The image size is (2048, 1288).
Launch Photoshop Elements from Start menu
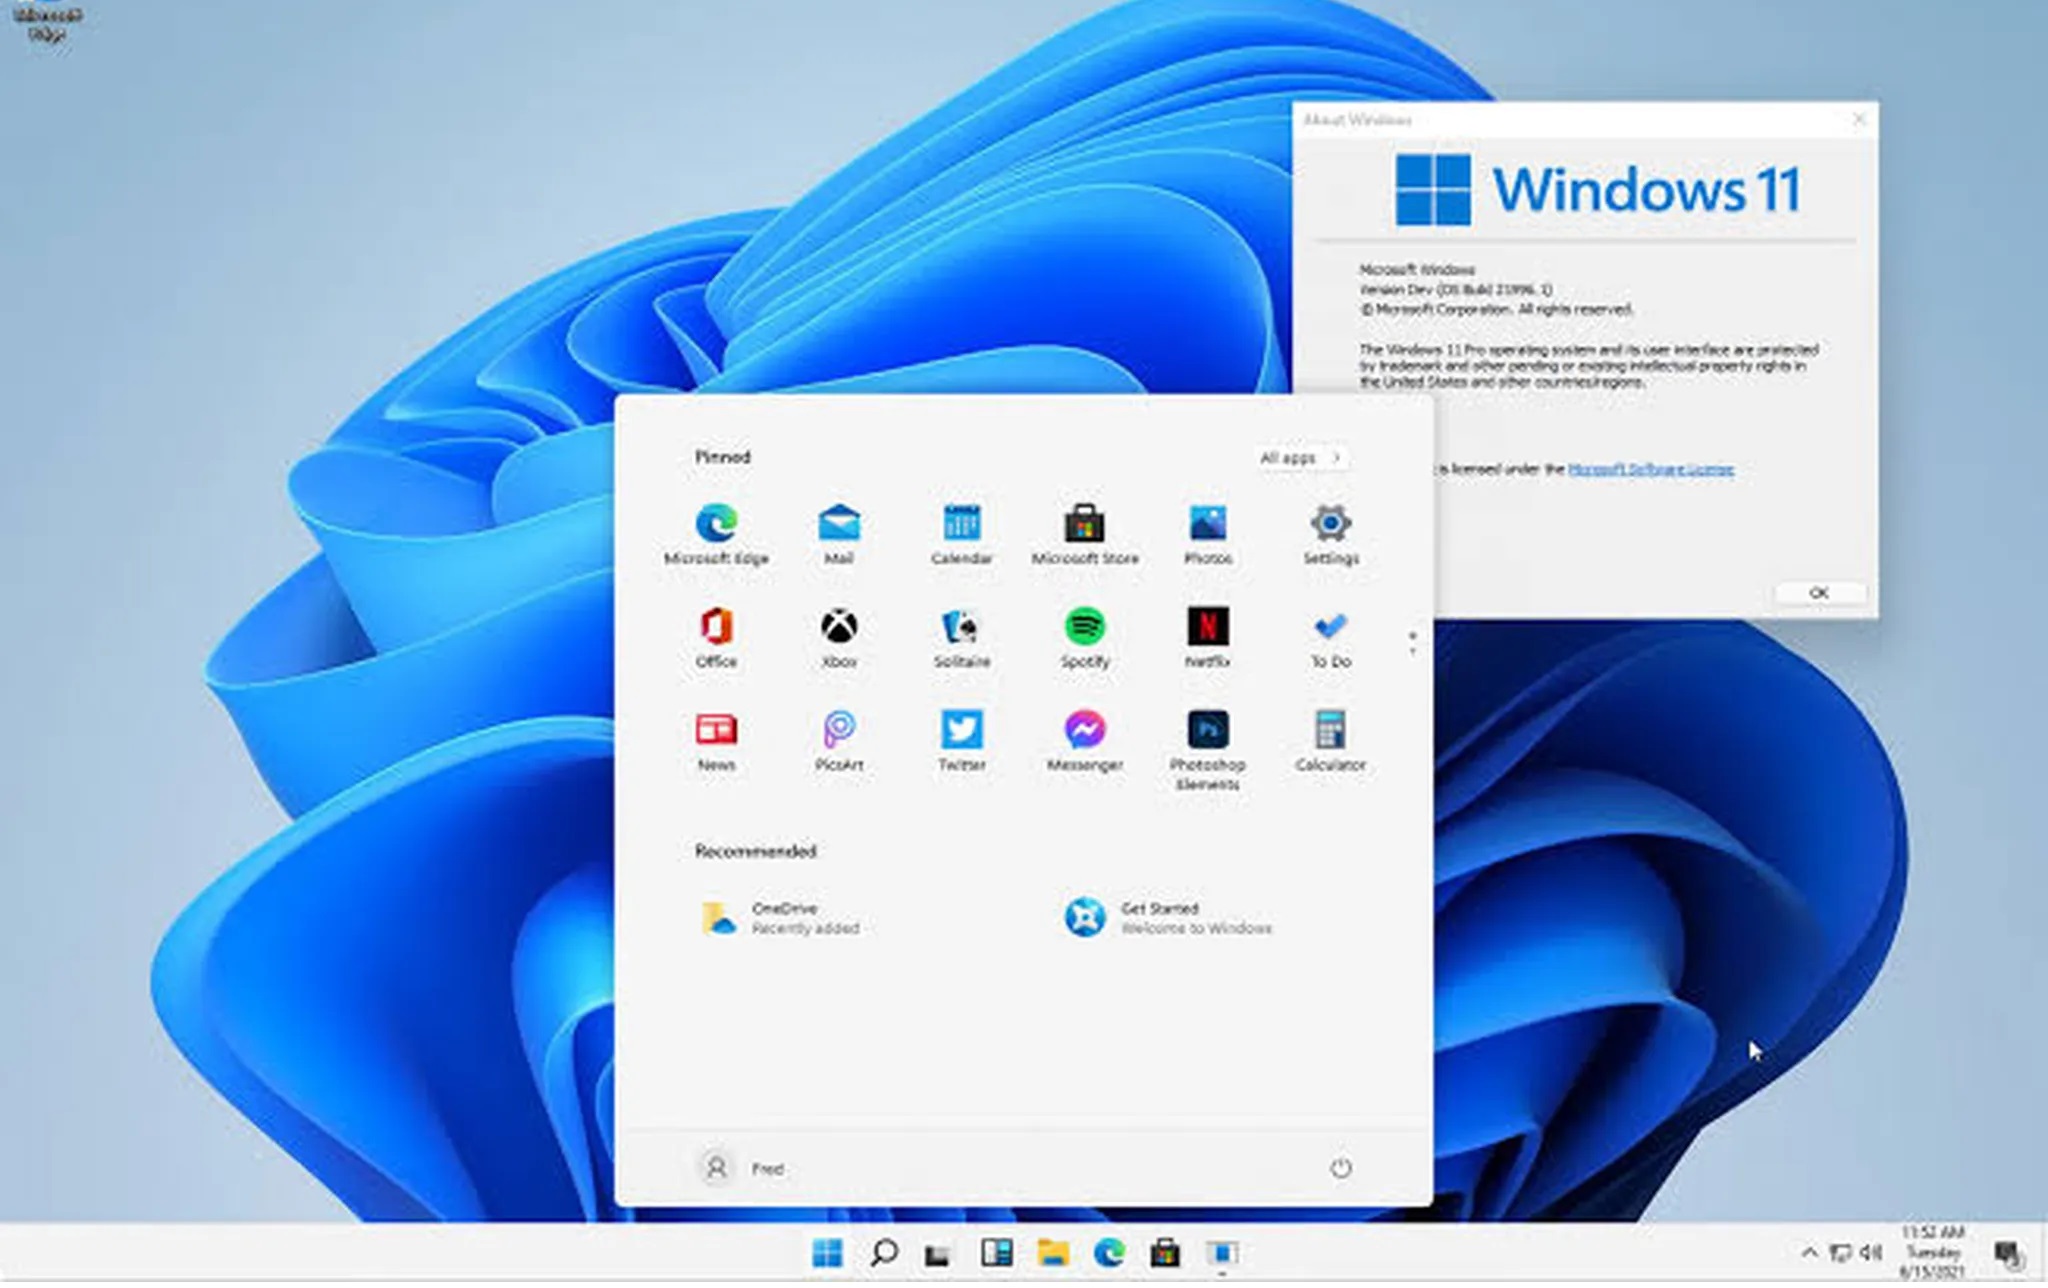click(1207, 730)
